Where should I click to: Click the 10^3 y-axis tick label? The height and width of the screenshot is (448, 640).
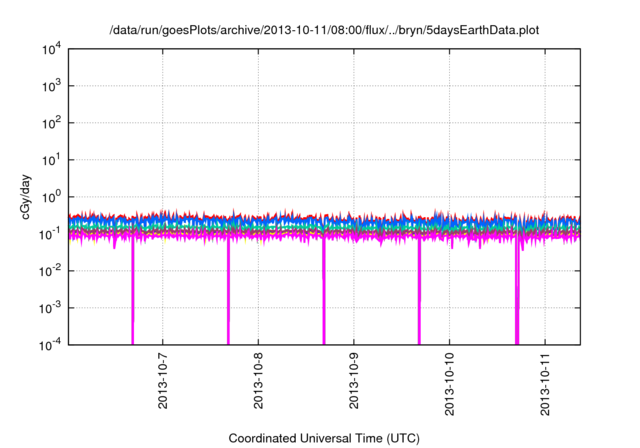tap(51, 86)
